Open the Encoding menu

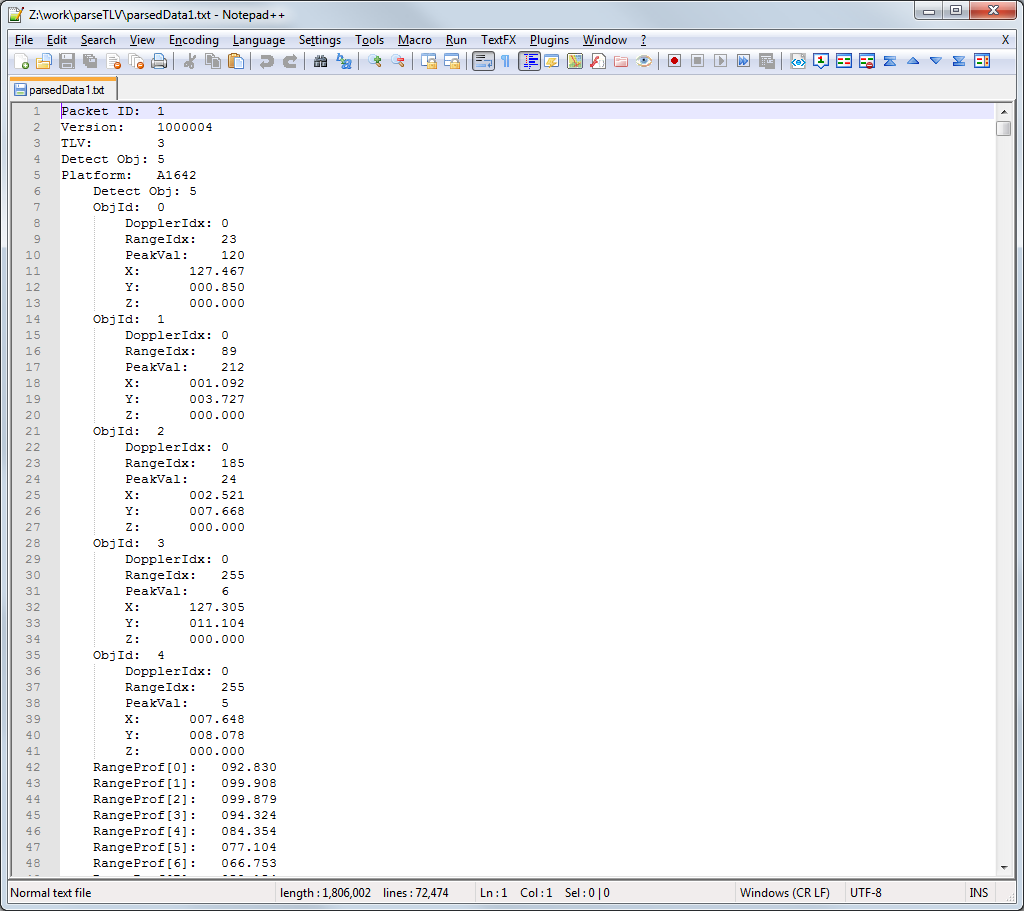coord(193,40)
